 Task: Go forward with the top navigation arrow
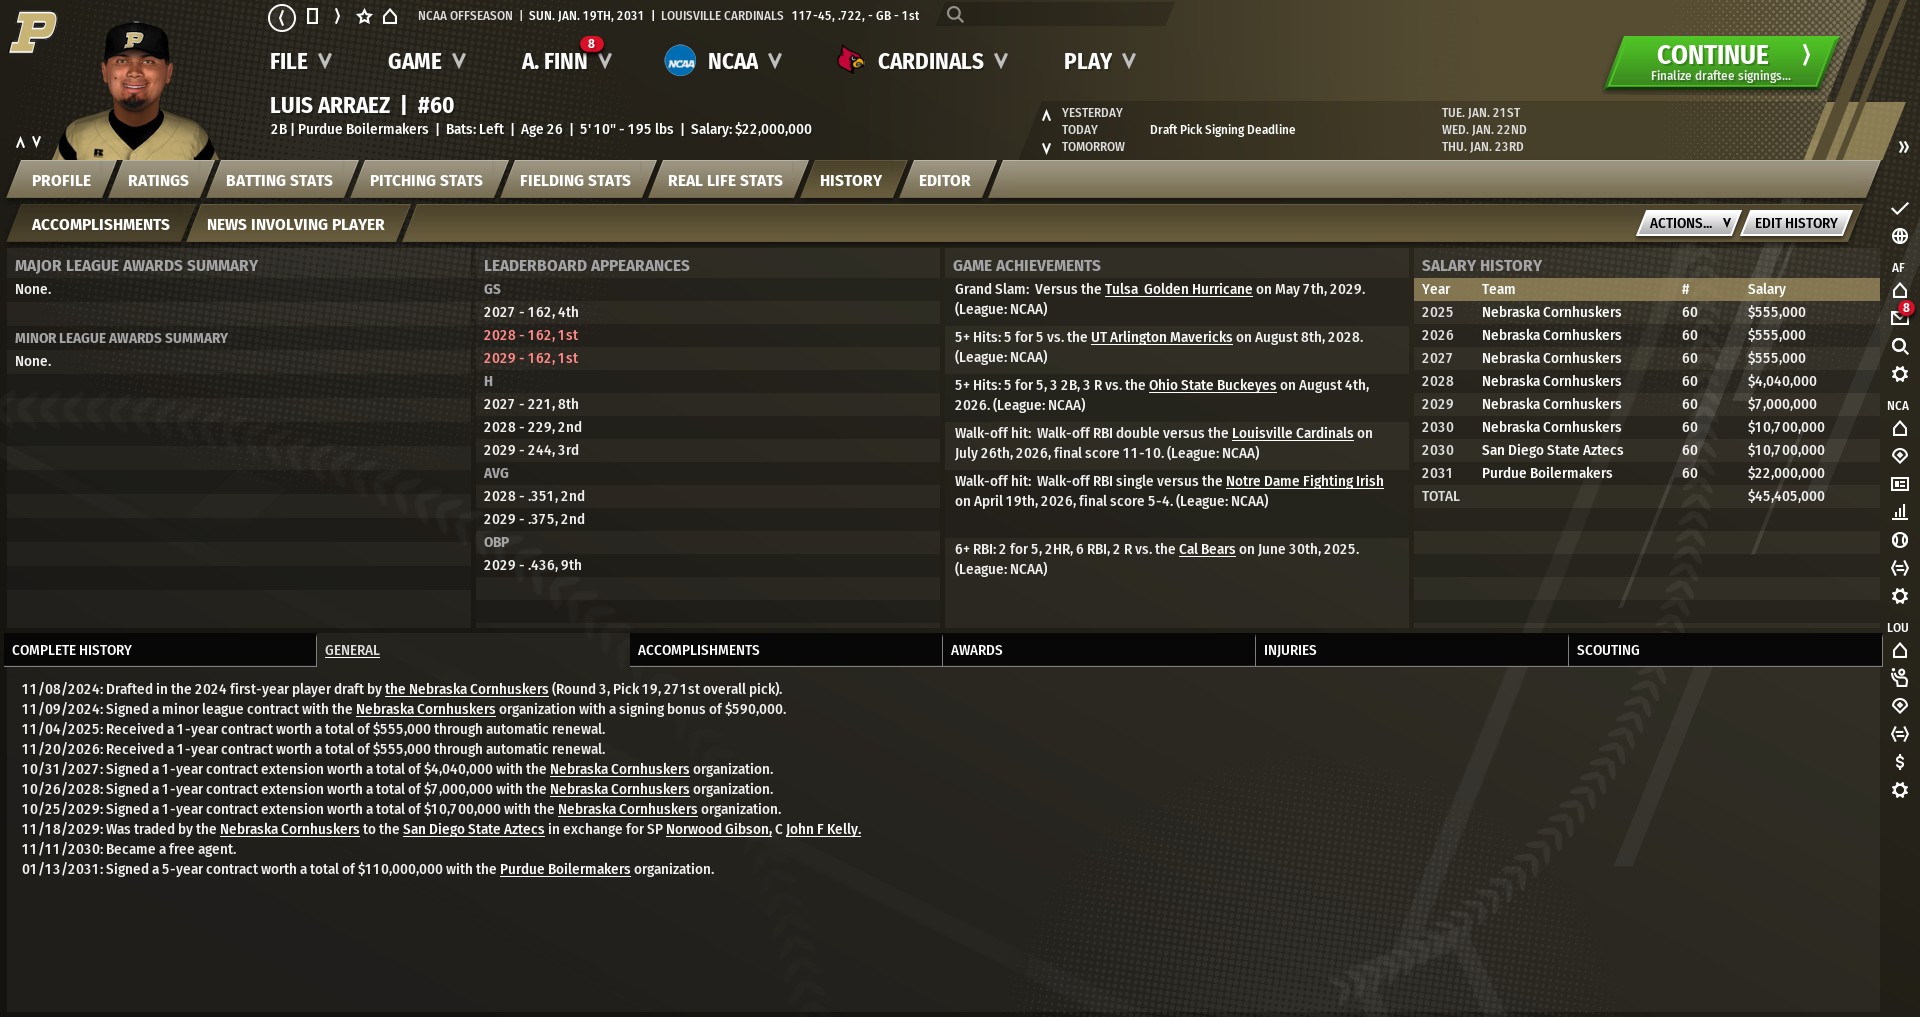337,16
